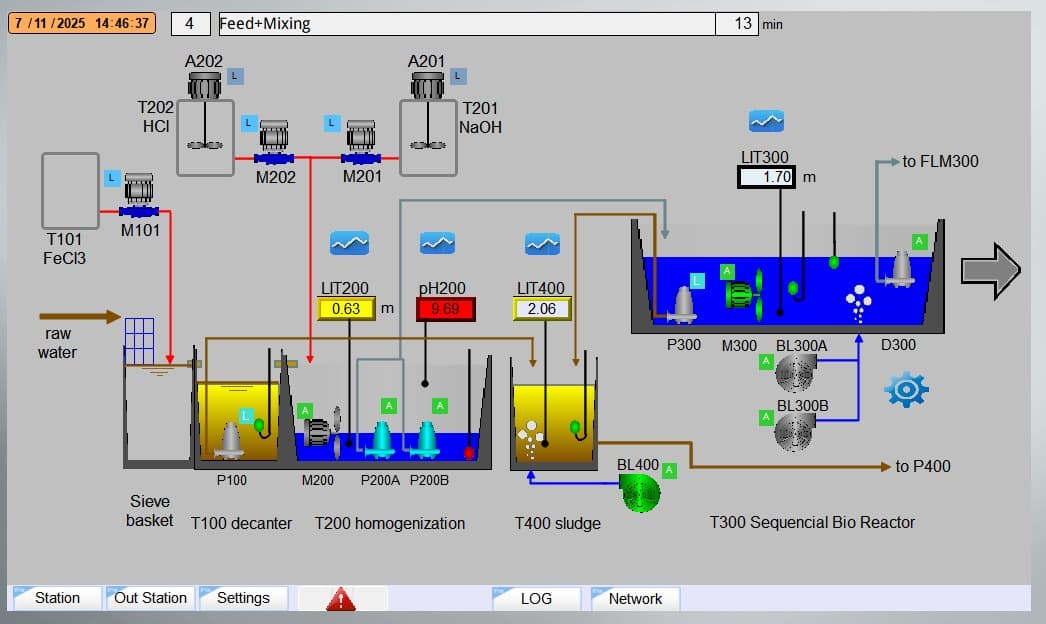The width and height of the screenshot is (1046, 624).
Task: Switch to the Out Station tab
Action: pos(148,598)
